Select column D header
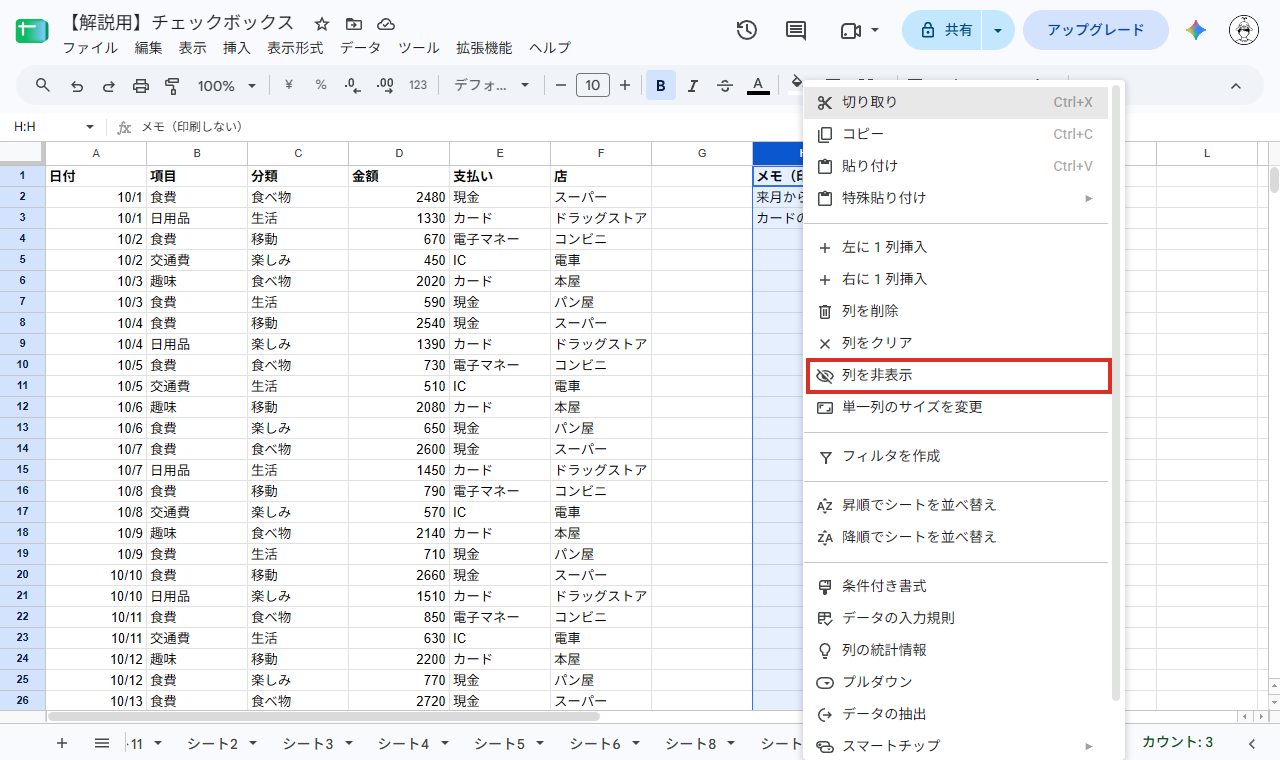This screenshot has width=1280, height=760. (x=399, y=153)
